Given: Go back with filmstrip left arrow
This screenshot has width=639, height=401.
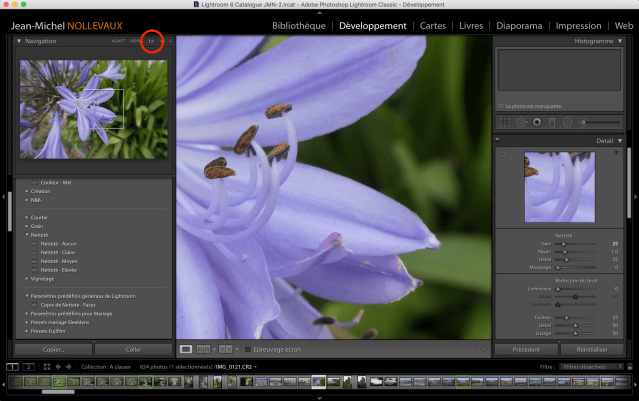Looking at the screenshot, I should click(58, 367).
